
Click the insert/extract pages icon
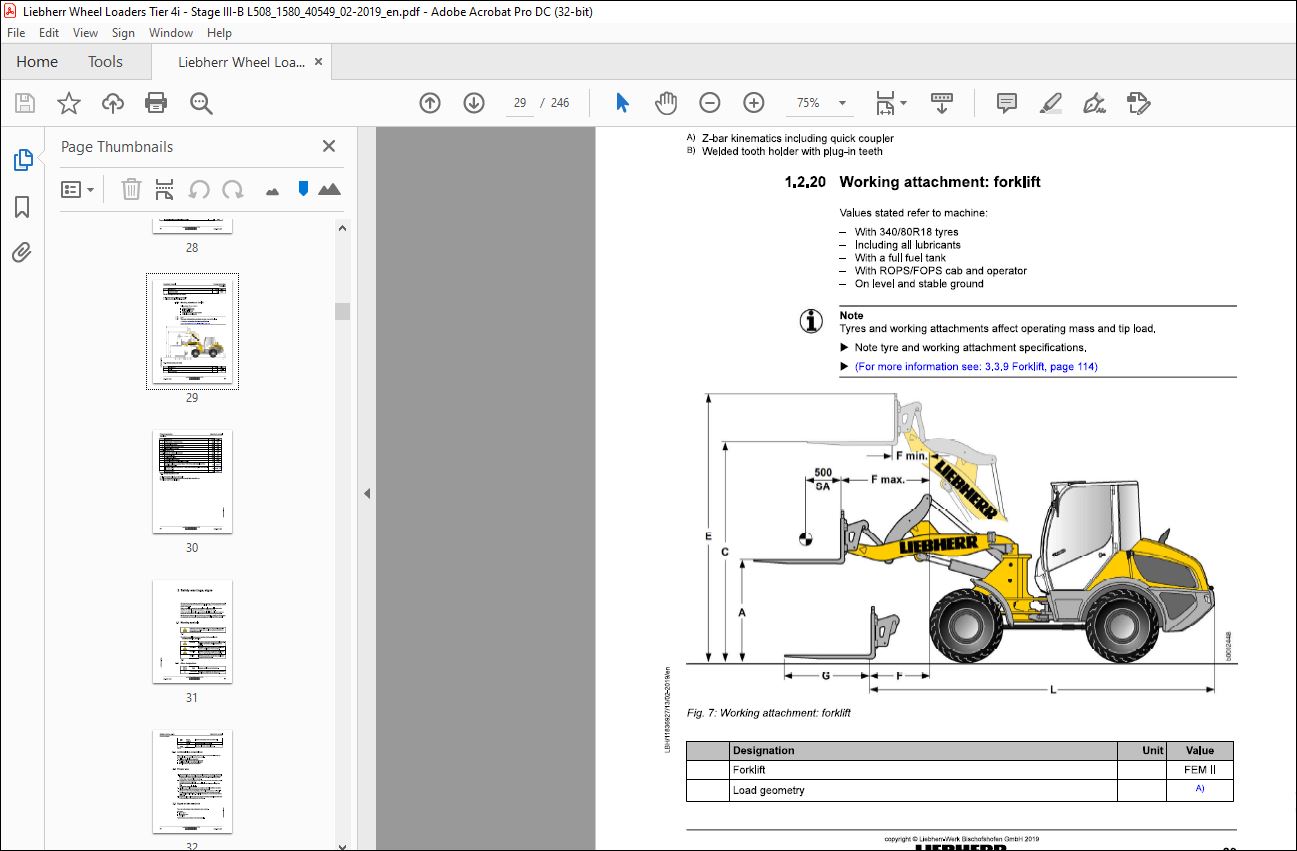click(x=165, y=189)
